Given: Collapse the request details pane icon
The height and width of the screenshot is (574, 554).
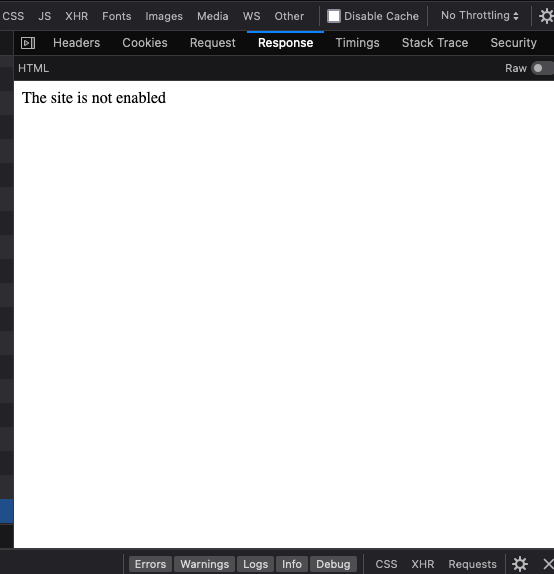Looking at the screenshot, I should (x=28, y=43).
